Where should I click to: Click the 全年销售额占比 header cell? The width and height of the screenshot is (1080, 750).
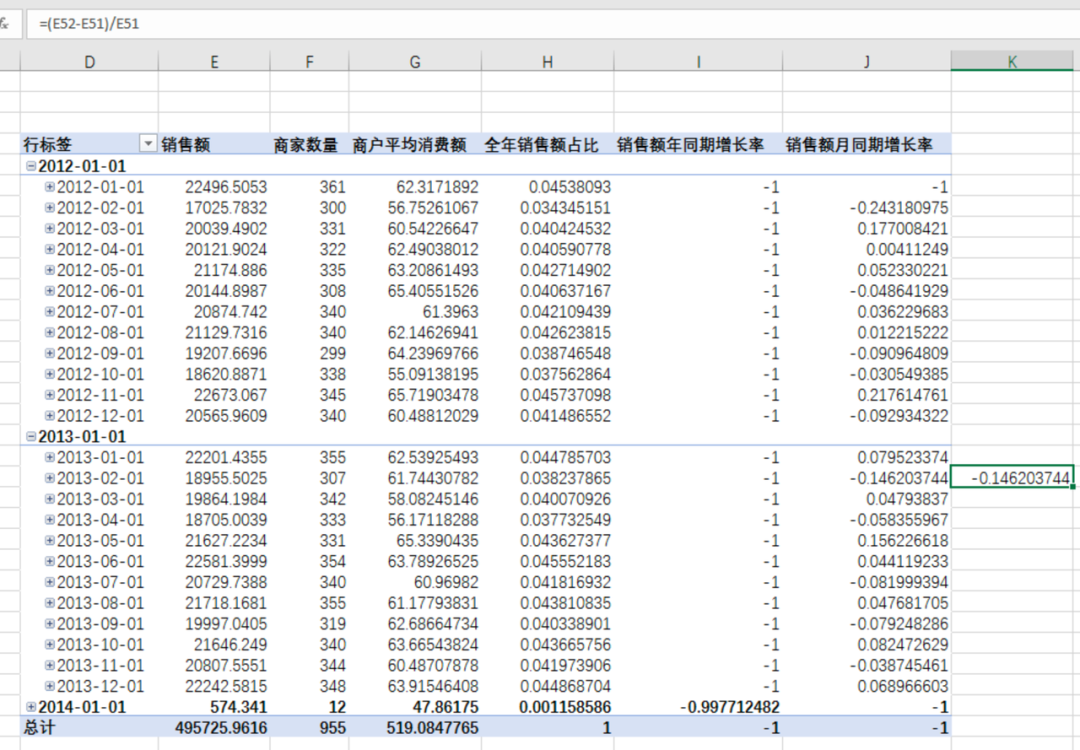pos(547,145)
